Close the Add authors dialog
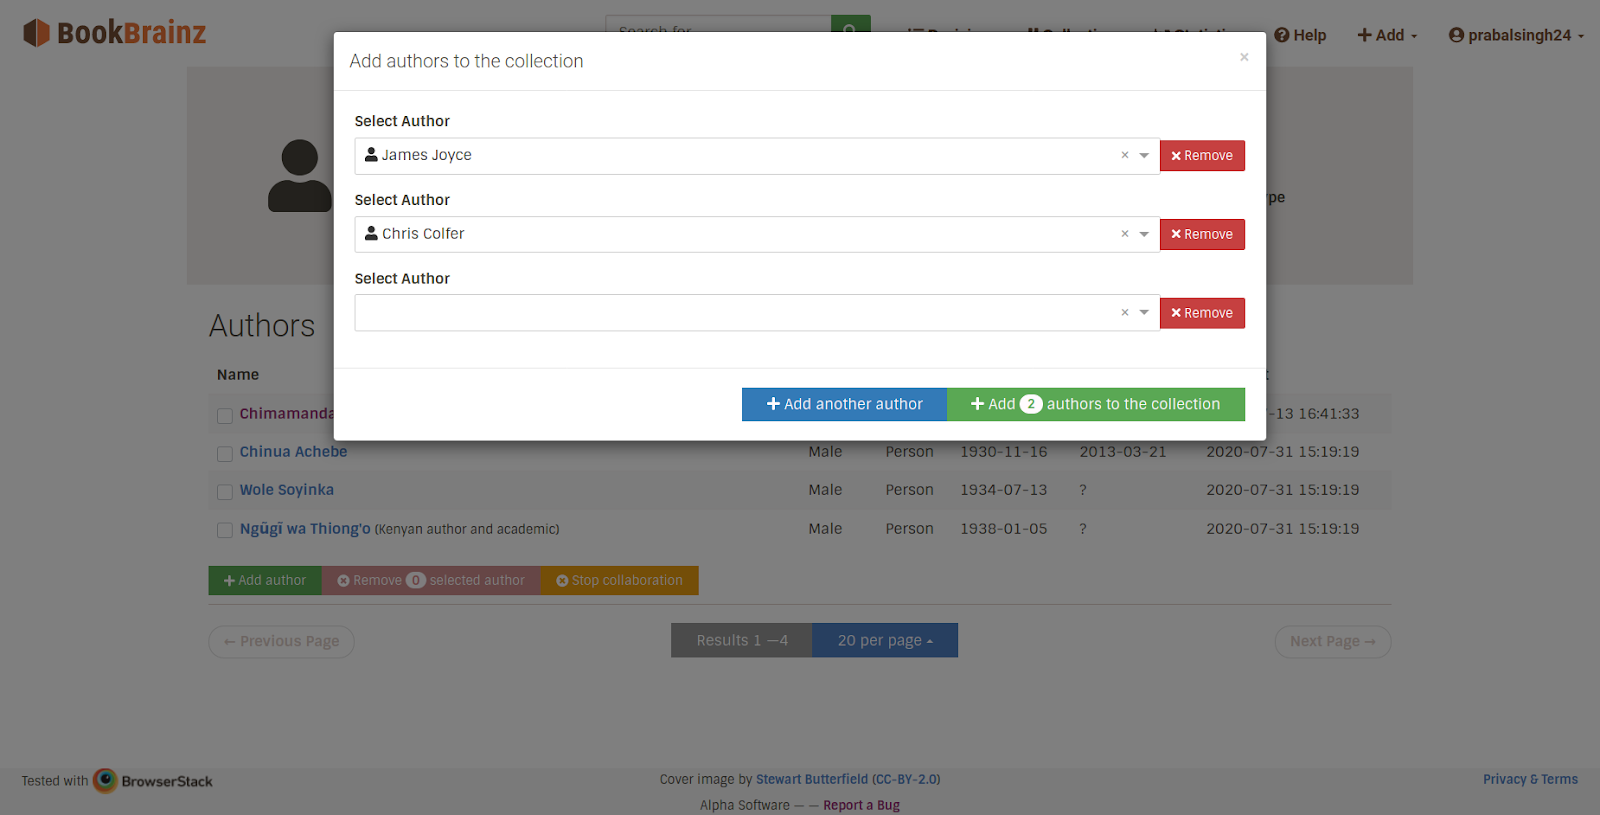 click(x=1244, y=57)
